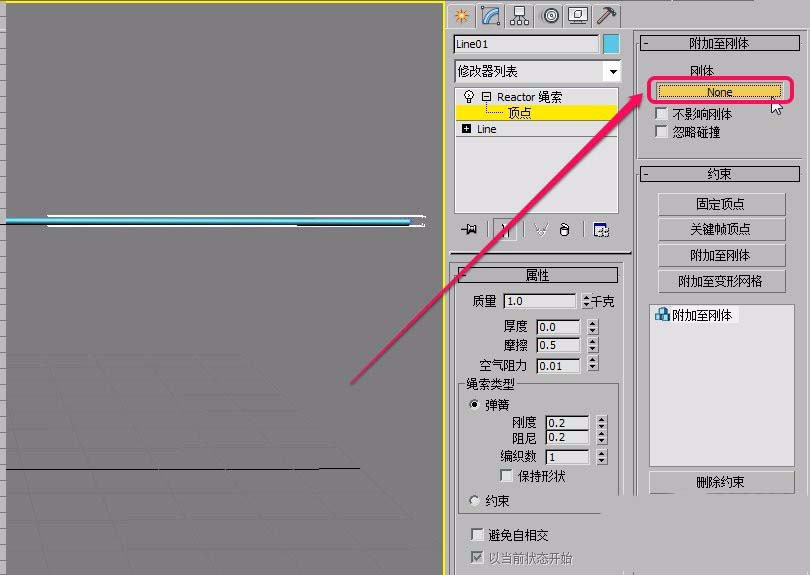Click the Pin Stack icon

pos(469,229)
